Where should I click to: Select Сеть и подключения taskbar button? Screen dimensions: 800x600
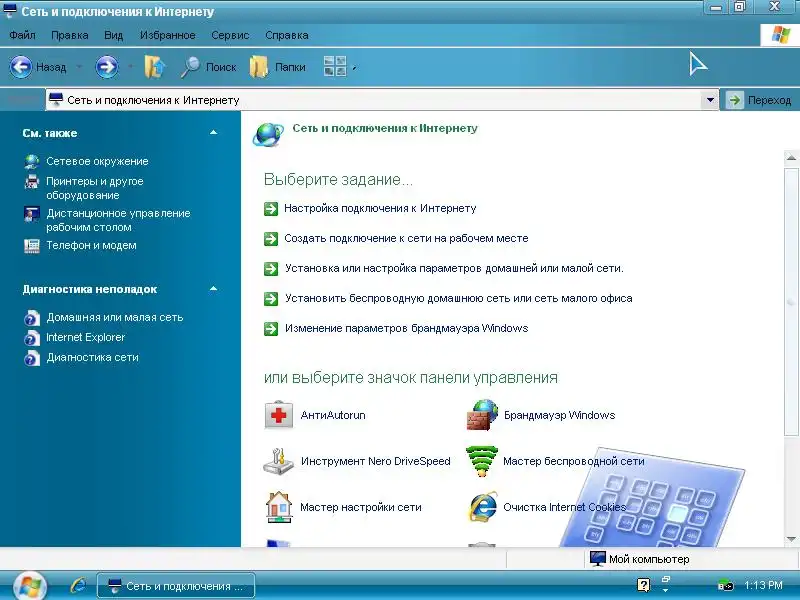pos(176,586)
